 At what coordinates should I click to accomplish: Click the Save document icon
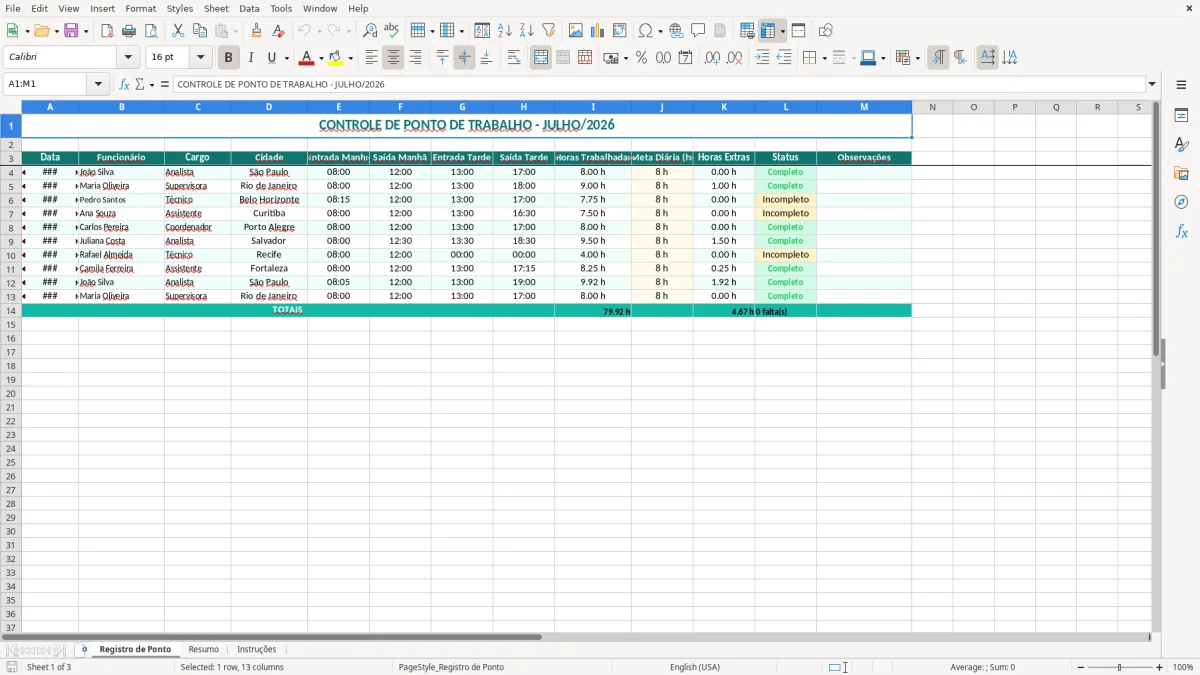[x=71, y=31]
